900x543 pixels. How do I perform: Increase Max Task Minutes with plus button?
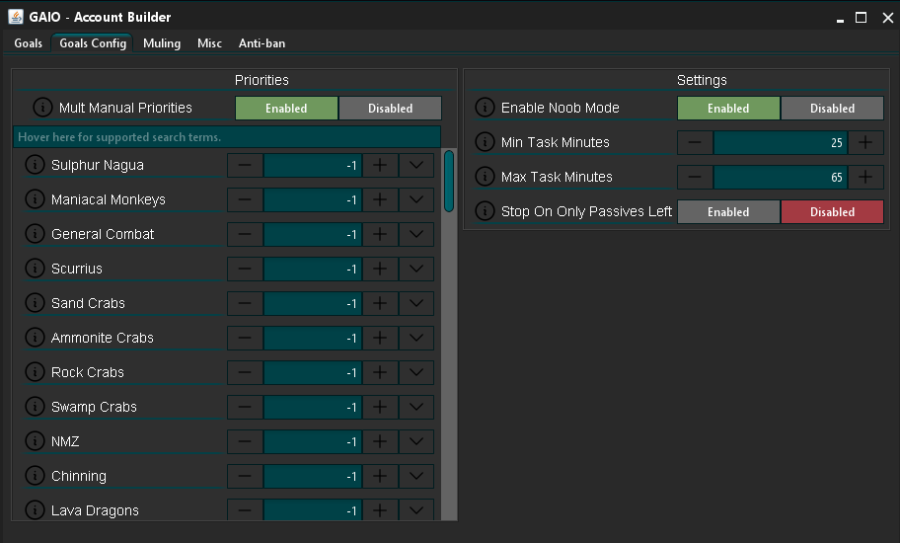point(866,177)
